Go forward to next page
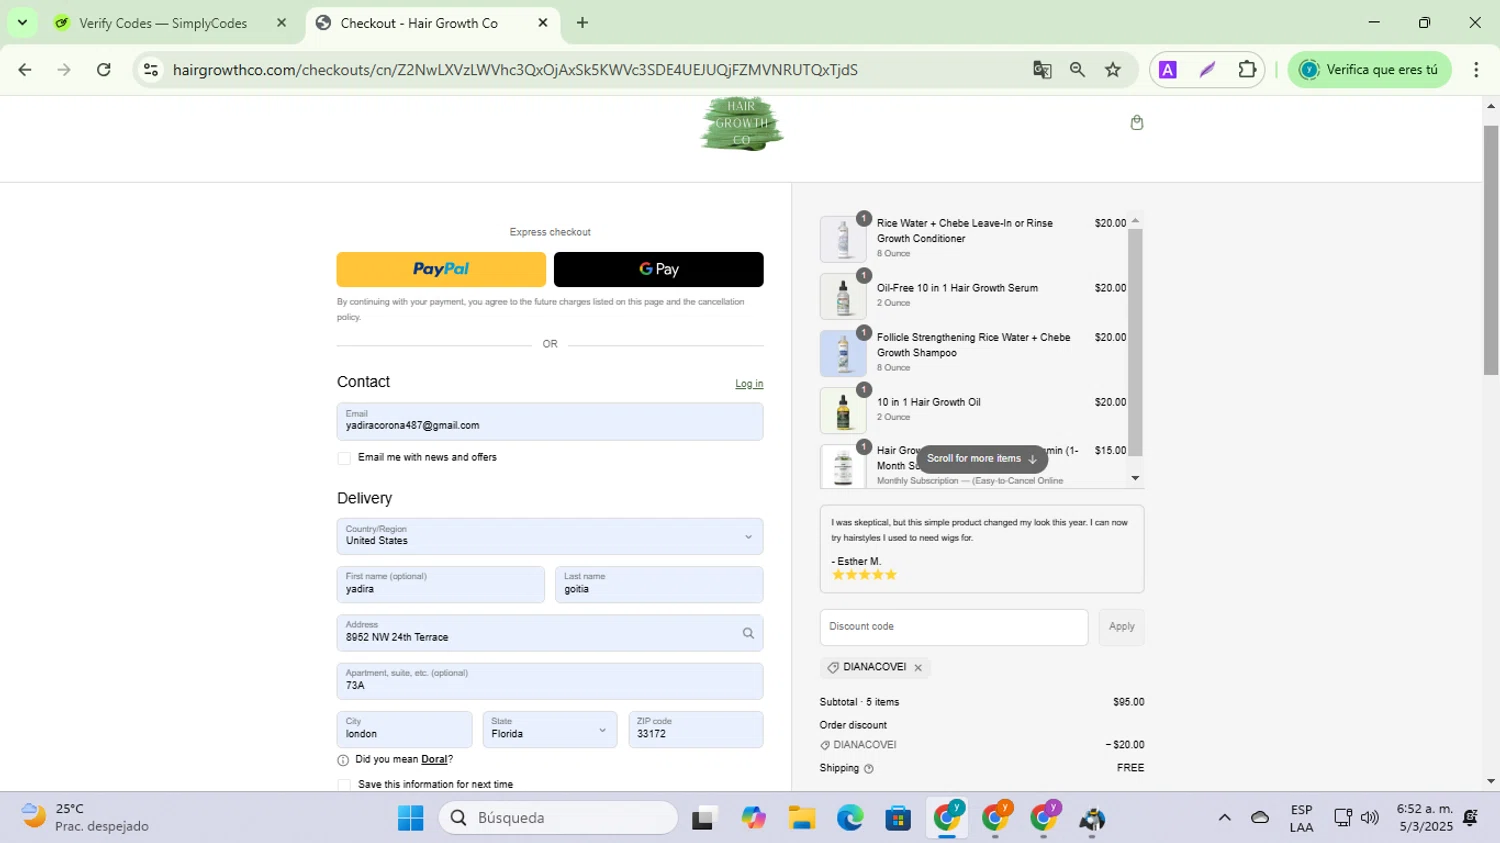This screenshot has width=1500, height=843. [64, 70]
